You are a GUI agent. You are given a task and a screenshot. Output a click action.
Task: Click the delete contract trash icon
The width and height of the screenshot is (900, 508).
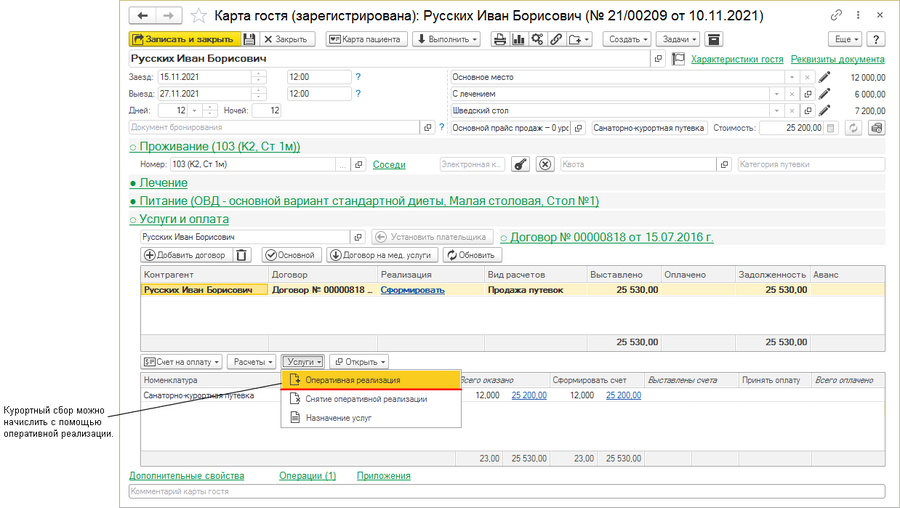tap(241, 255)
